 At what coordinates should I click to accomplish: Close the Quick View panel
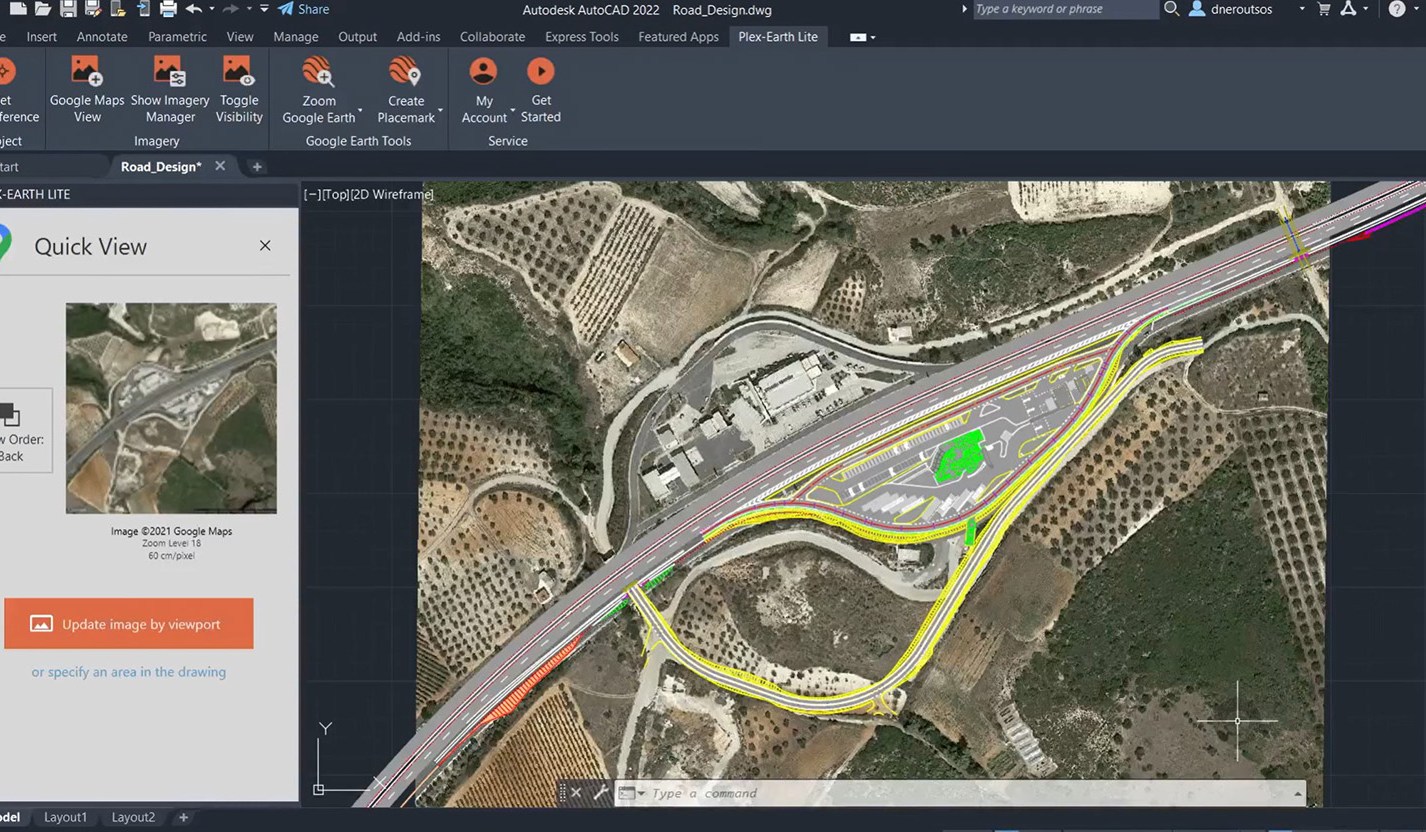point(265,245)
